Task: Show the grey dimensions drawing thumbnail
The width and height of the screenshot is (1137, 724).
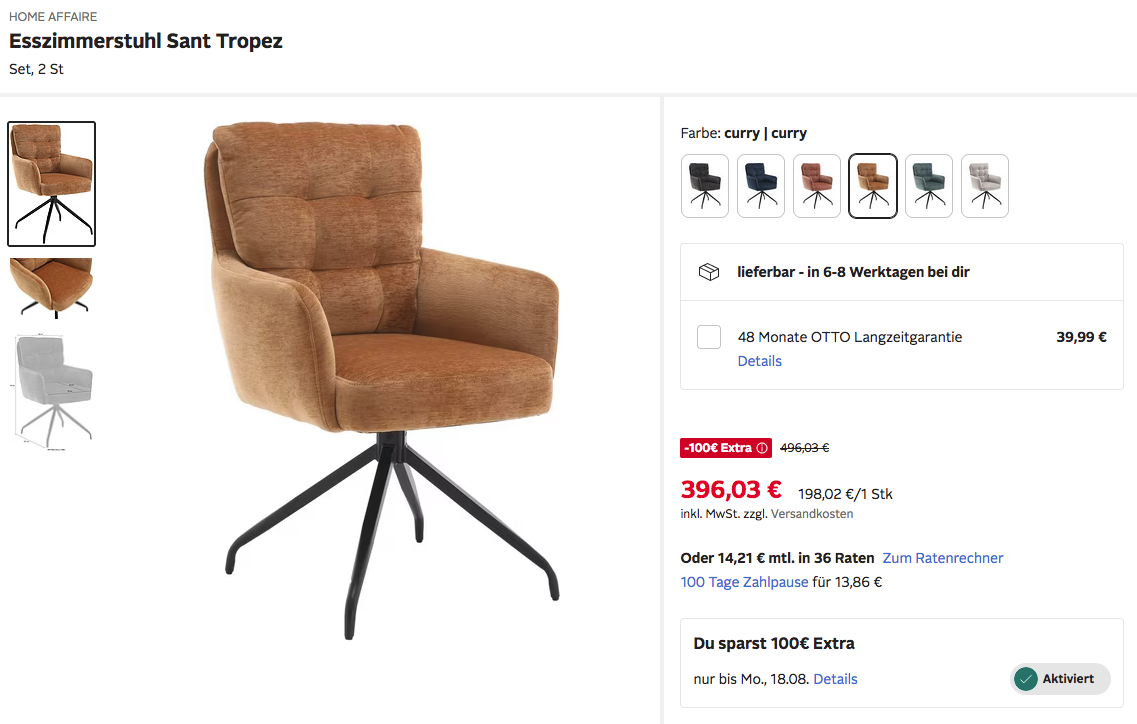Action: 51,392
